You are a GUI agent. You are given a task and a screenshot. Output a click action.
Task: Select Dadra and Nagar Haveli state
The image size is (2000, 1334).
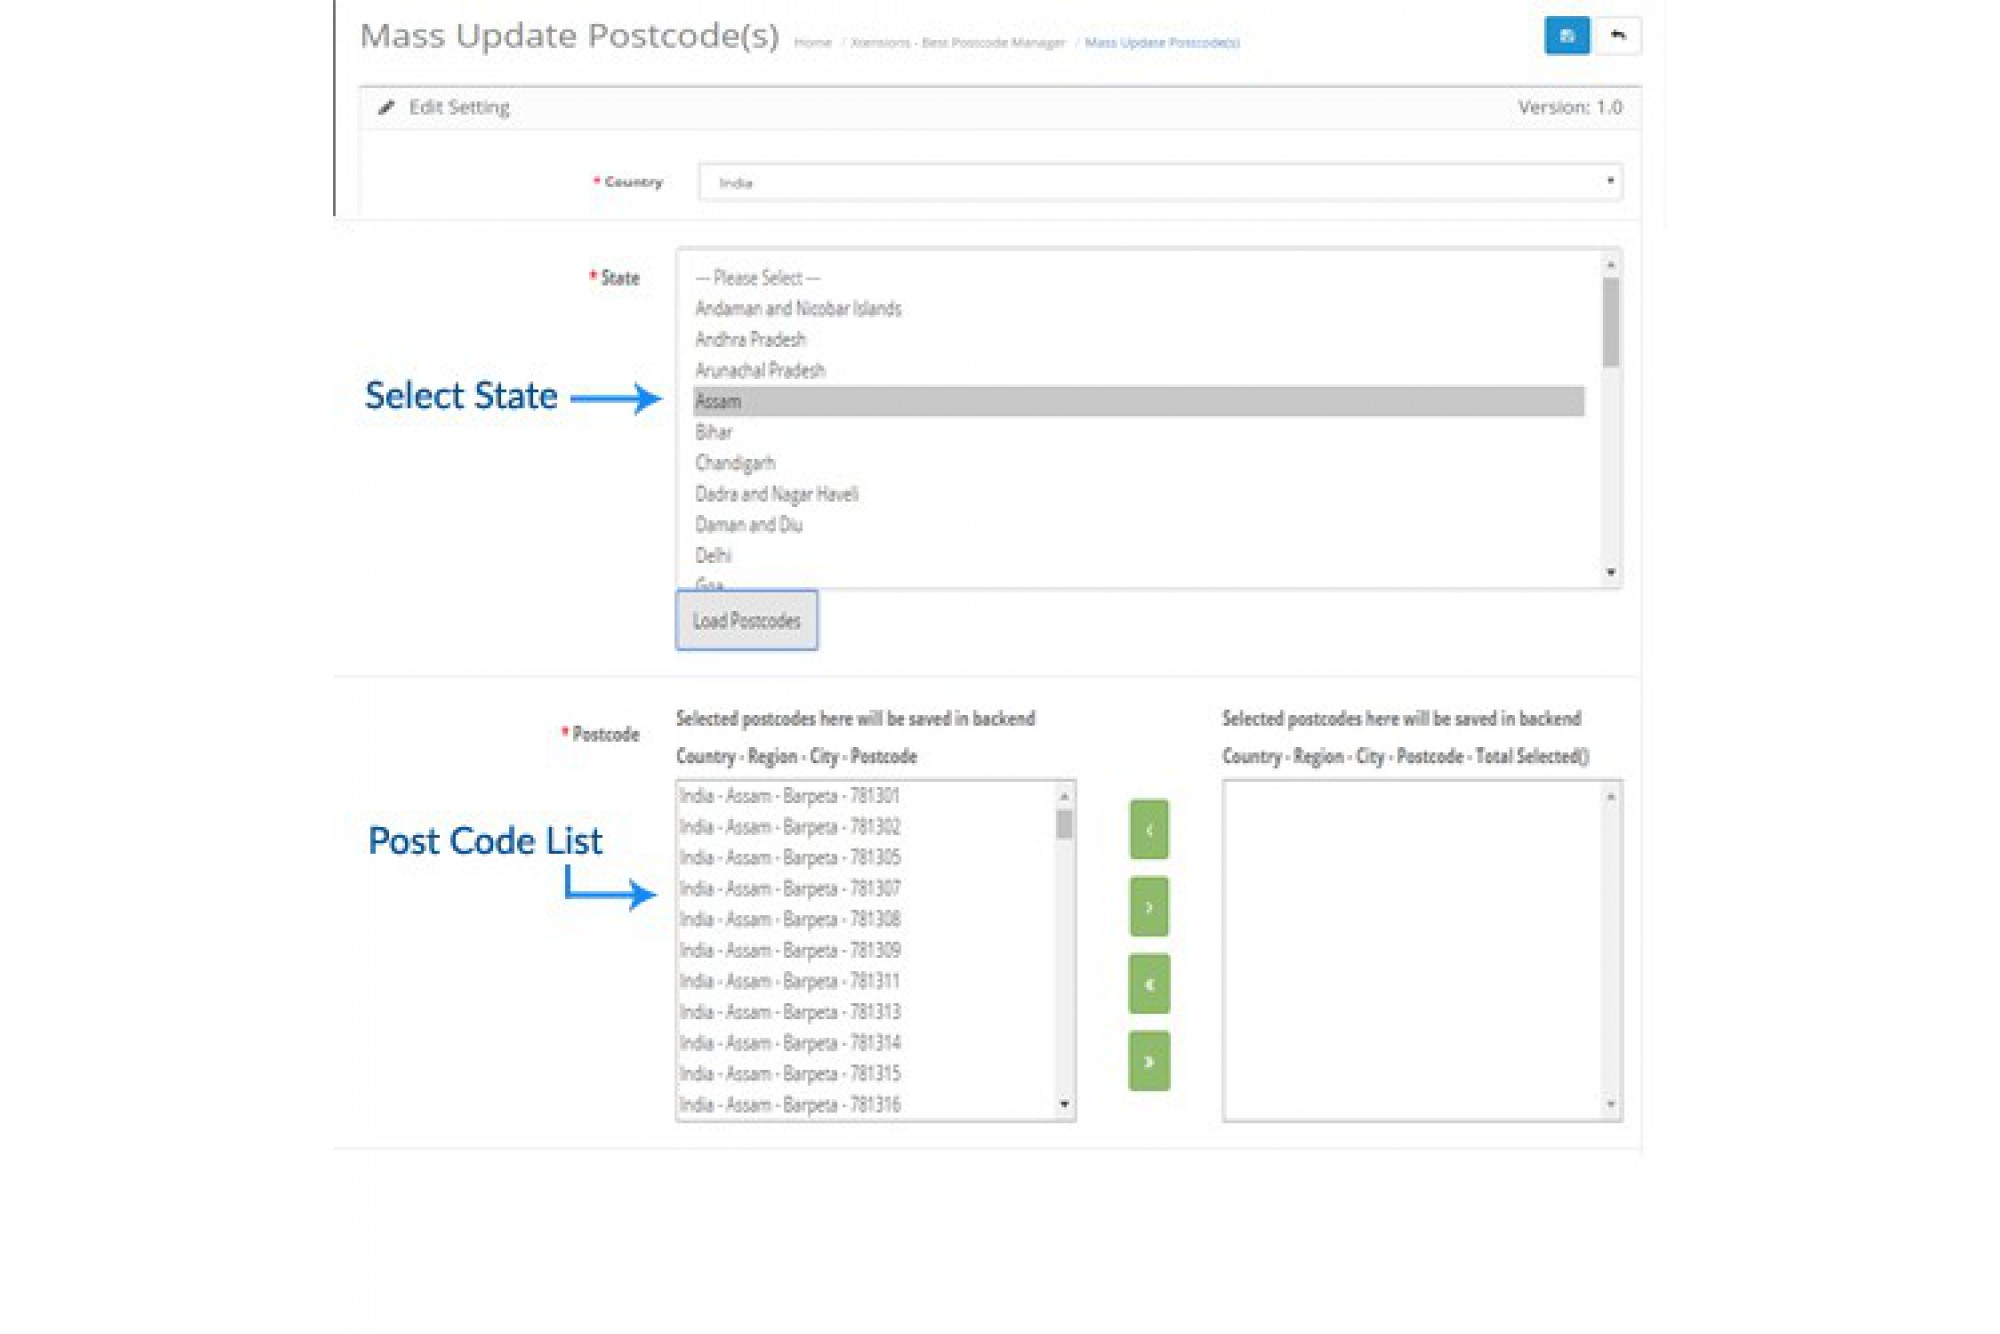tap(1139, 494)
